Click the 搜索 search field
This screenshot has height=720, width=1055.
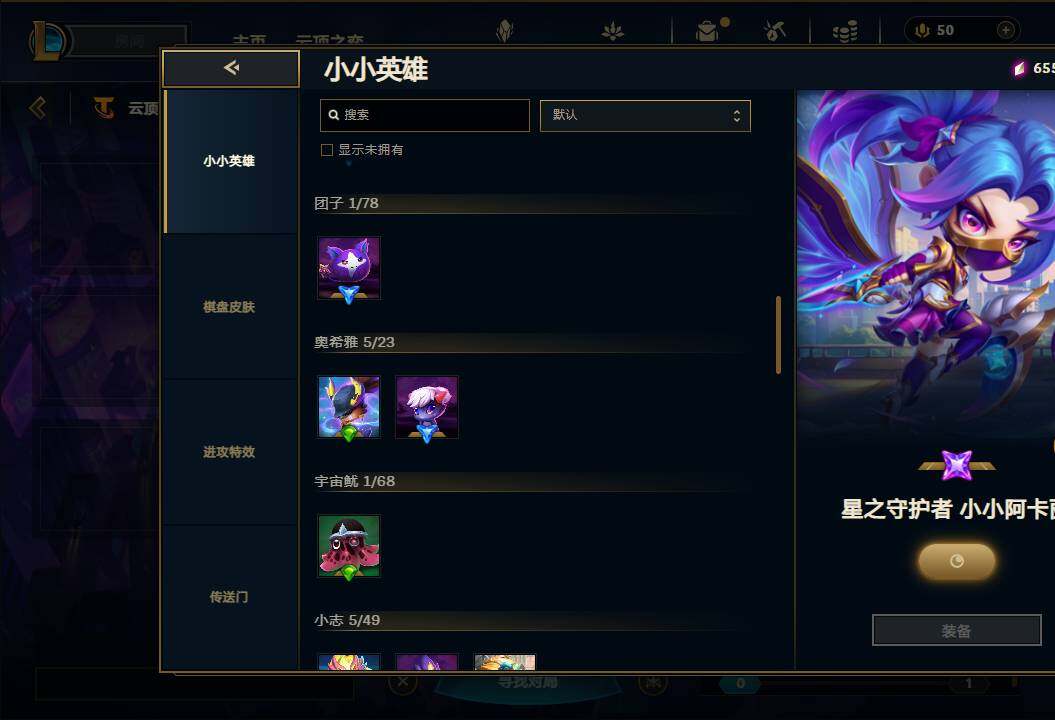[x=425, y=116]
